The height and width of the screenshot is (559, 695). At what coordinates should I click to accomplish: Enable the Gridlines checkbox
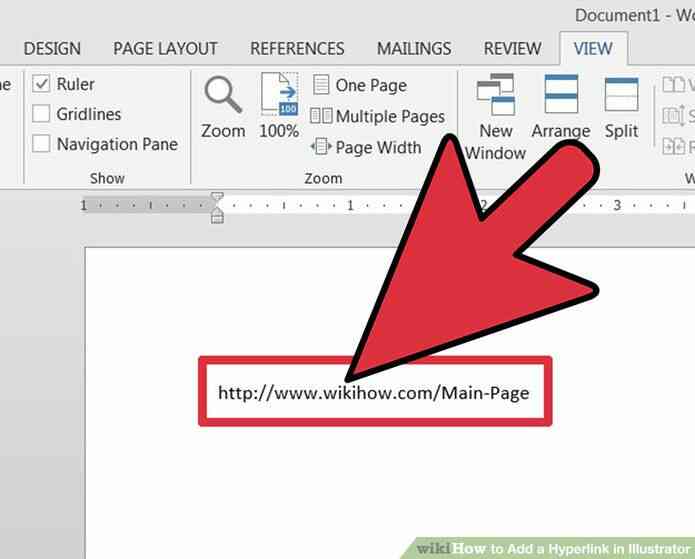click(x=41, y=114)
